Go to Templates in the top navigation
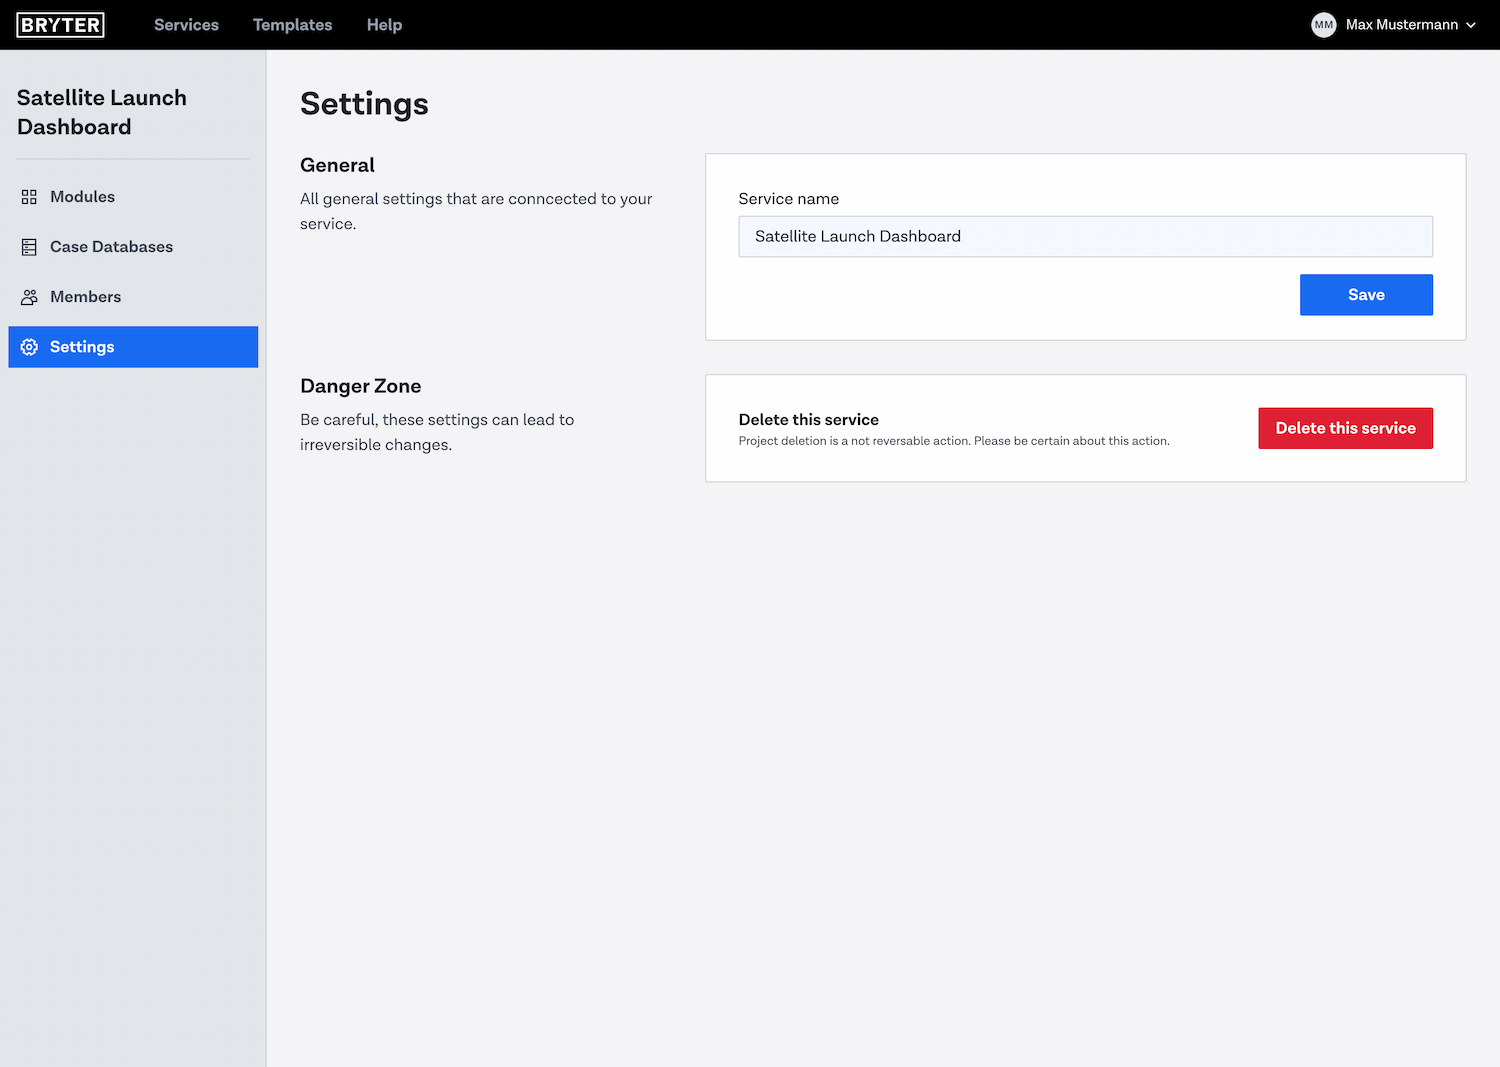This screenshot has width=1500, height=1067. coord(292,25)
